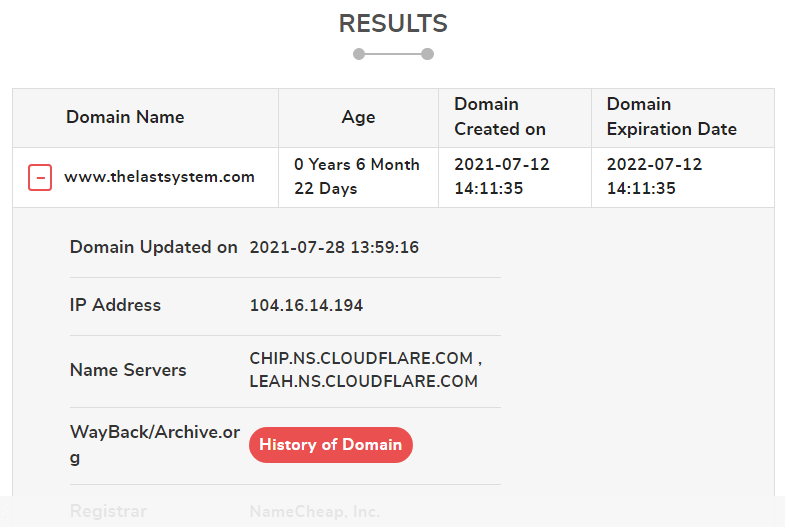Click the Domain Created on header
Viewport: 785px width, 527px height.
pos(500,117)
